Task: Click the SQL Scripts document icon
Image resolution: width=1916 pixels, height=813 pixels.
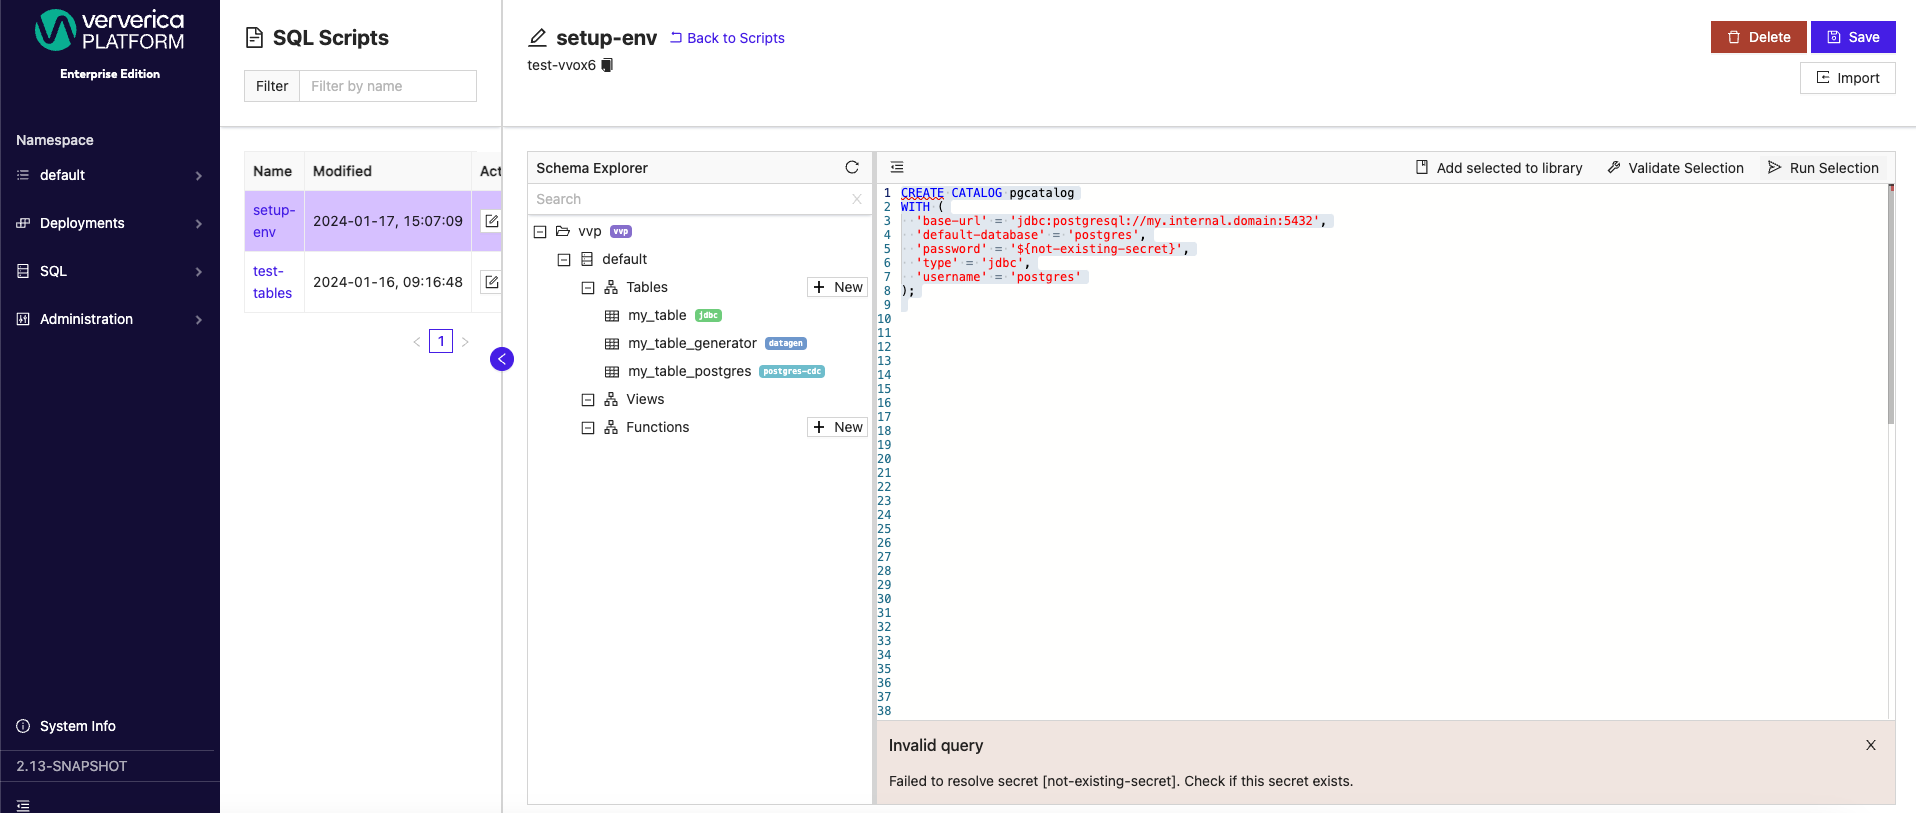Action: [x=254, y=38]
